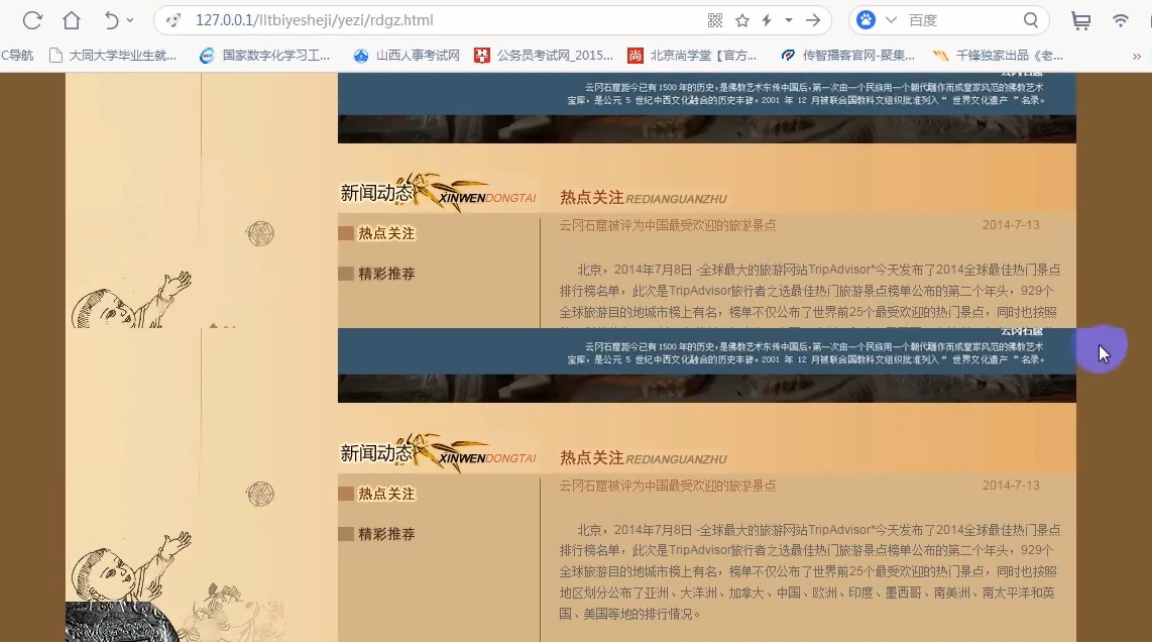The width and height of the screenshot is (1152, 642).
Task: Select 精彩推荐 menu in lower news block
Action: 386,534
